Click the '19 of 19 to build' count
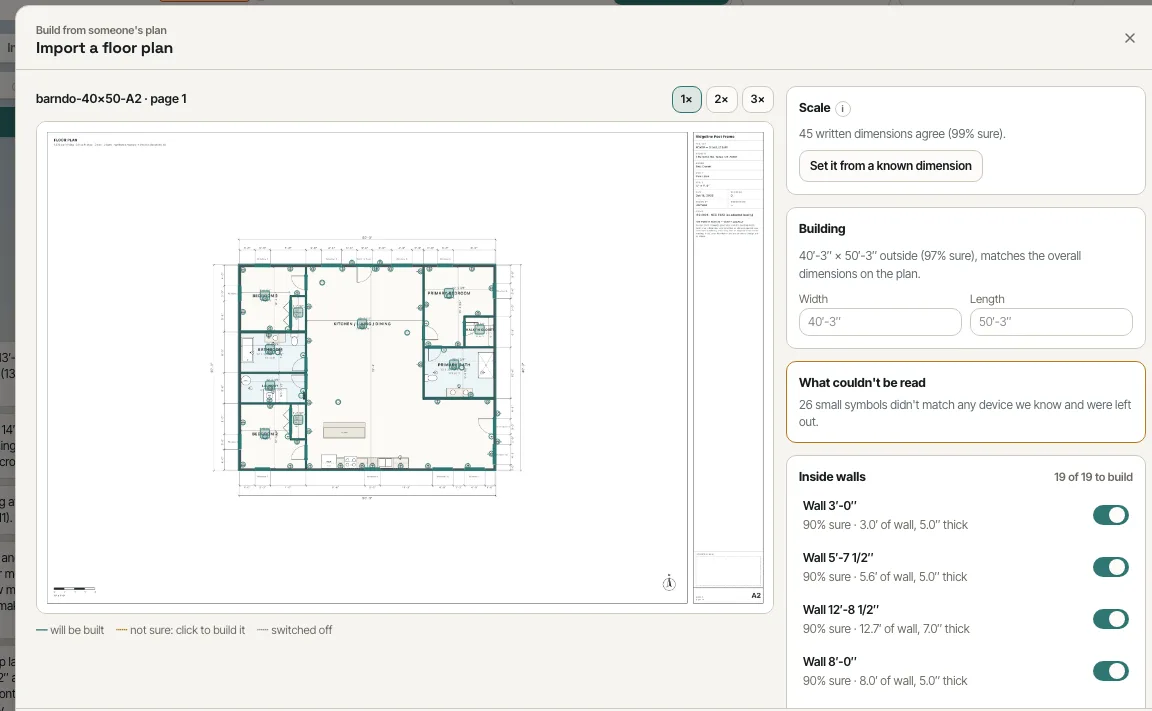The image size is (1152, 711). pos(1093,477)
